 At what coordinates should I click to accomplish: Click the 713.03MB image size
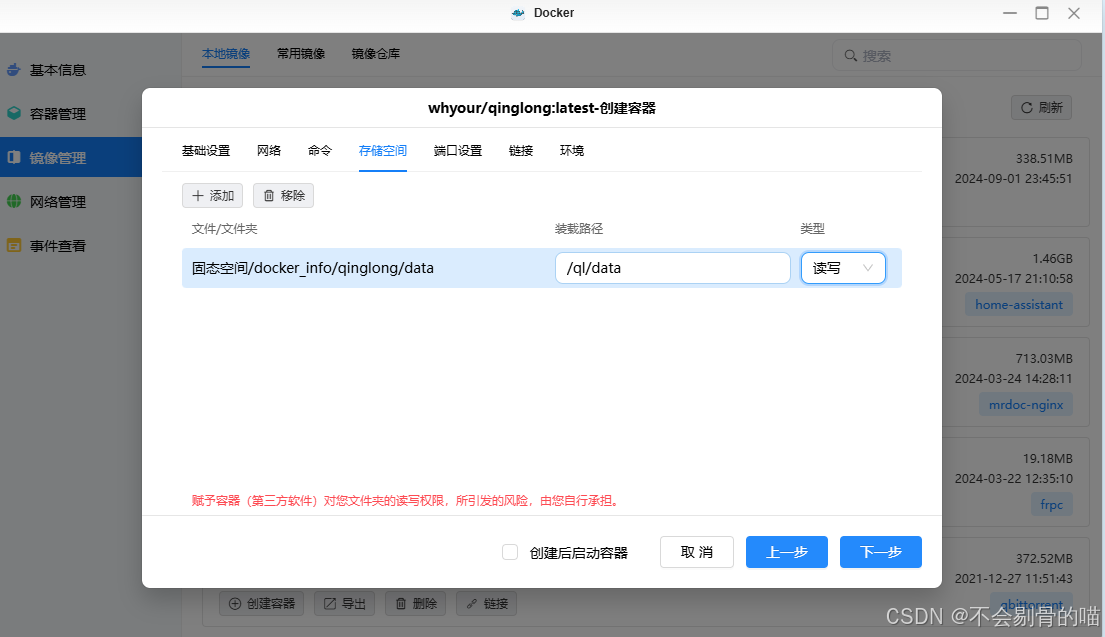click(1044, 359)
